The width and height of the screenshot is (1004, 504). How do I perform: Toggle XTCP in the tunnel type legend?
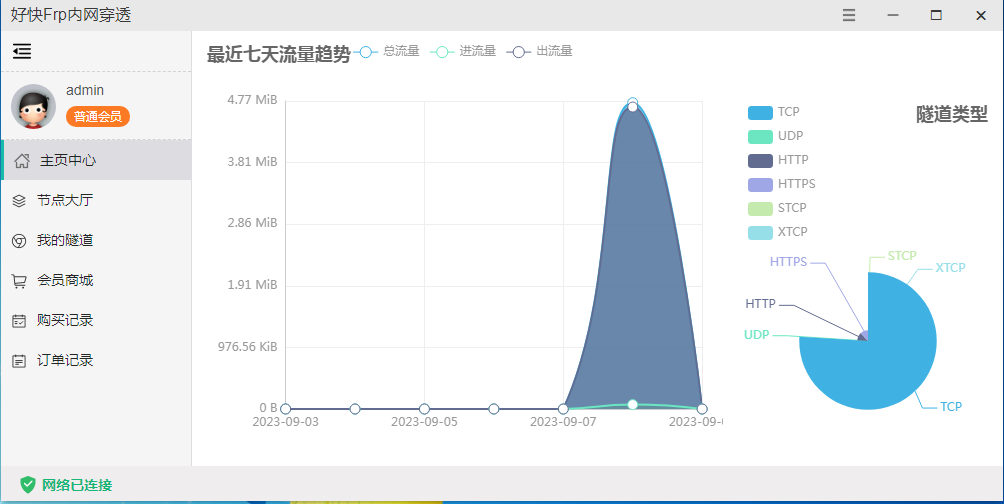coord(778,232)
